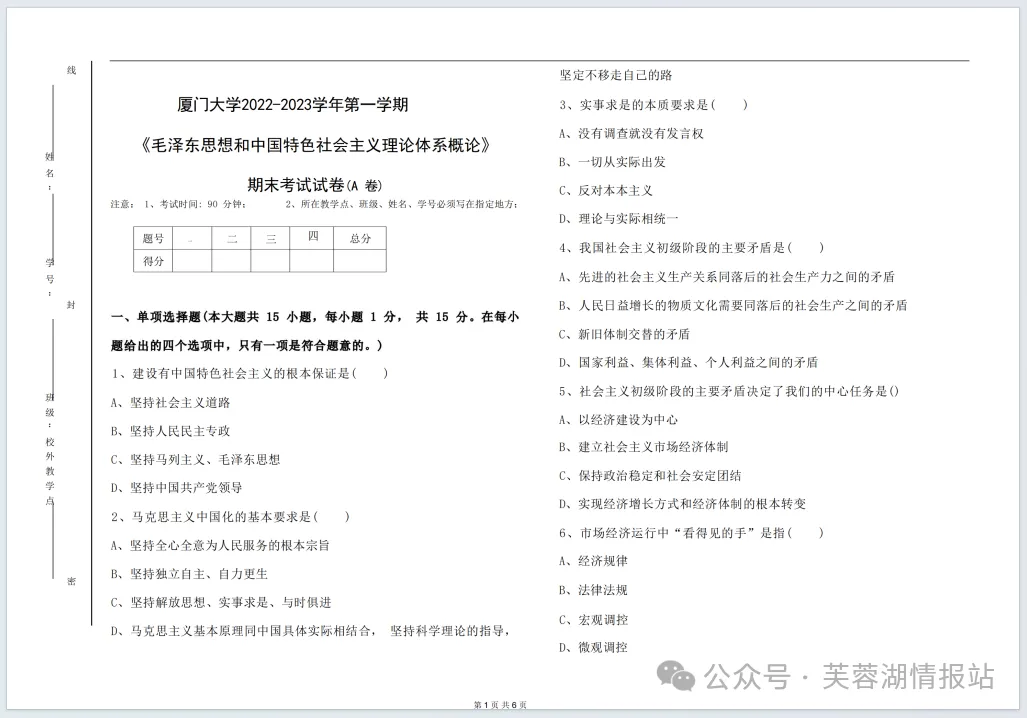This screenshot has width=1027, height=718.
Task: Select option B、一切从实际出发
Action: [612, 162]
